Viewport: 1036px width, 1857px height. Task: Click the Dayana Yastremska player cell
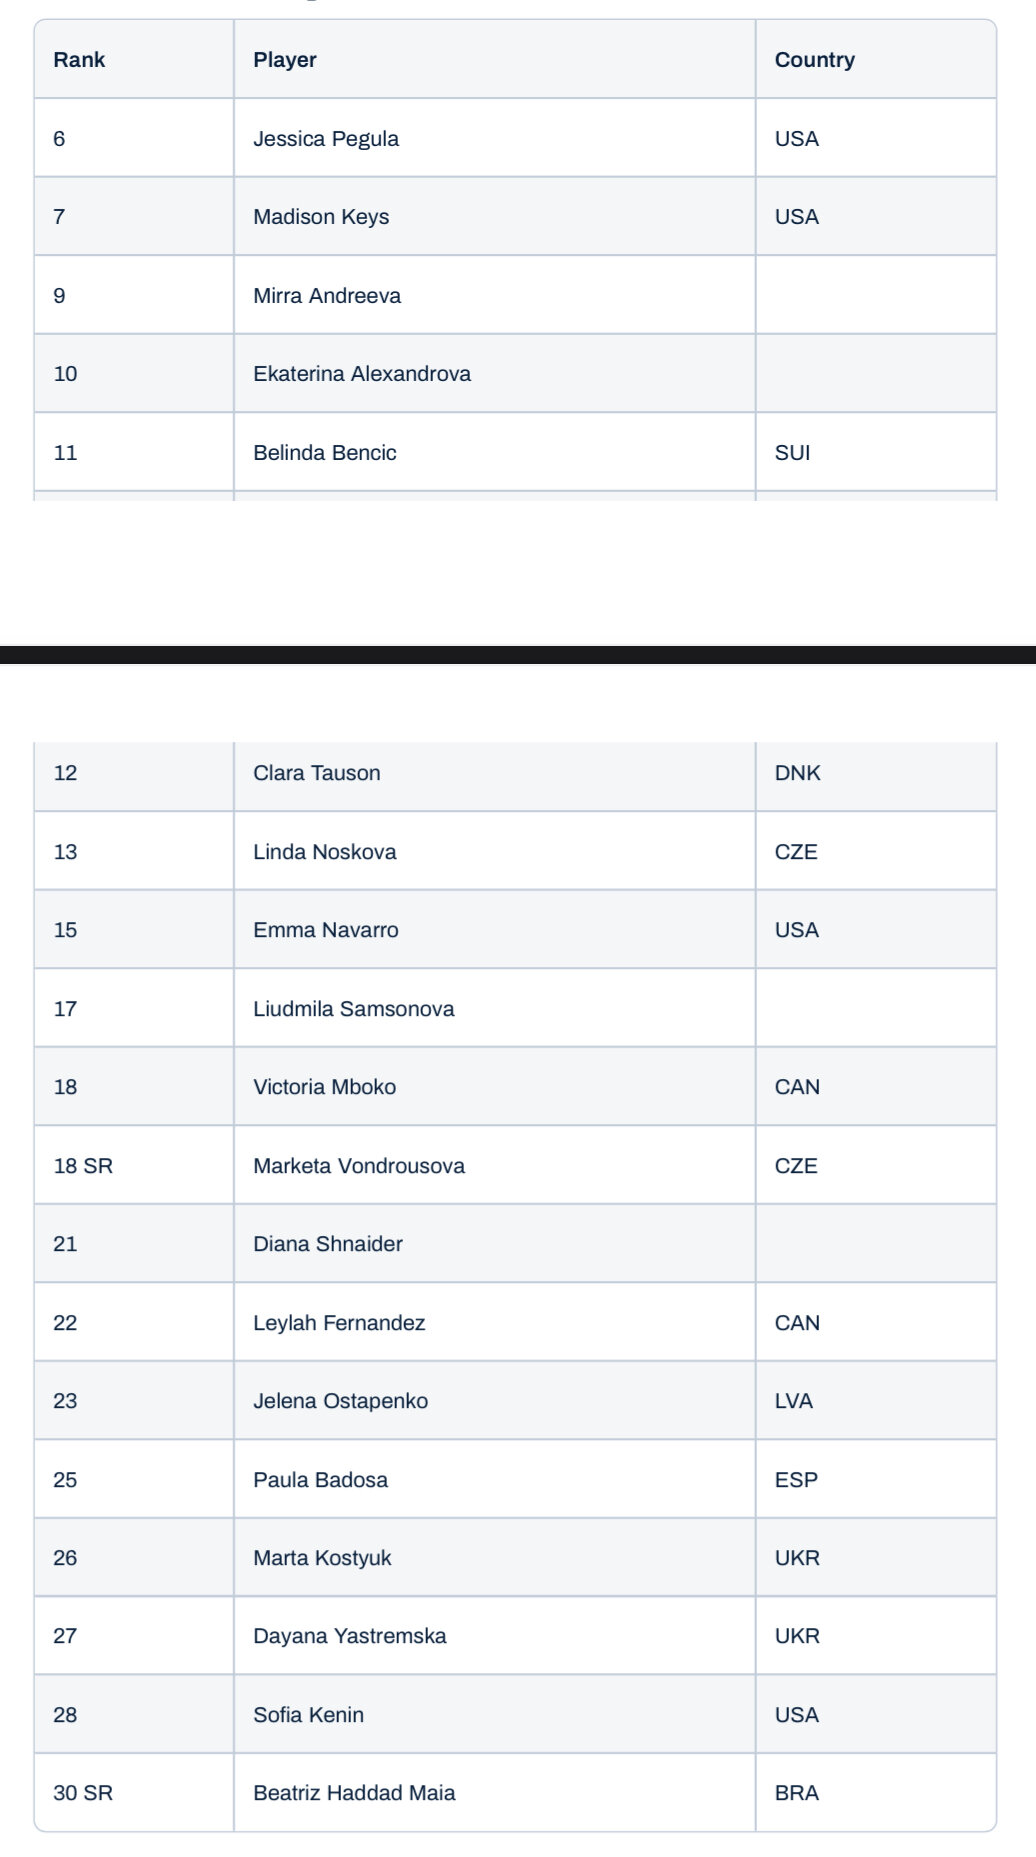[x=350, y=1636]
